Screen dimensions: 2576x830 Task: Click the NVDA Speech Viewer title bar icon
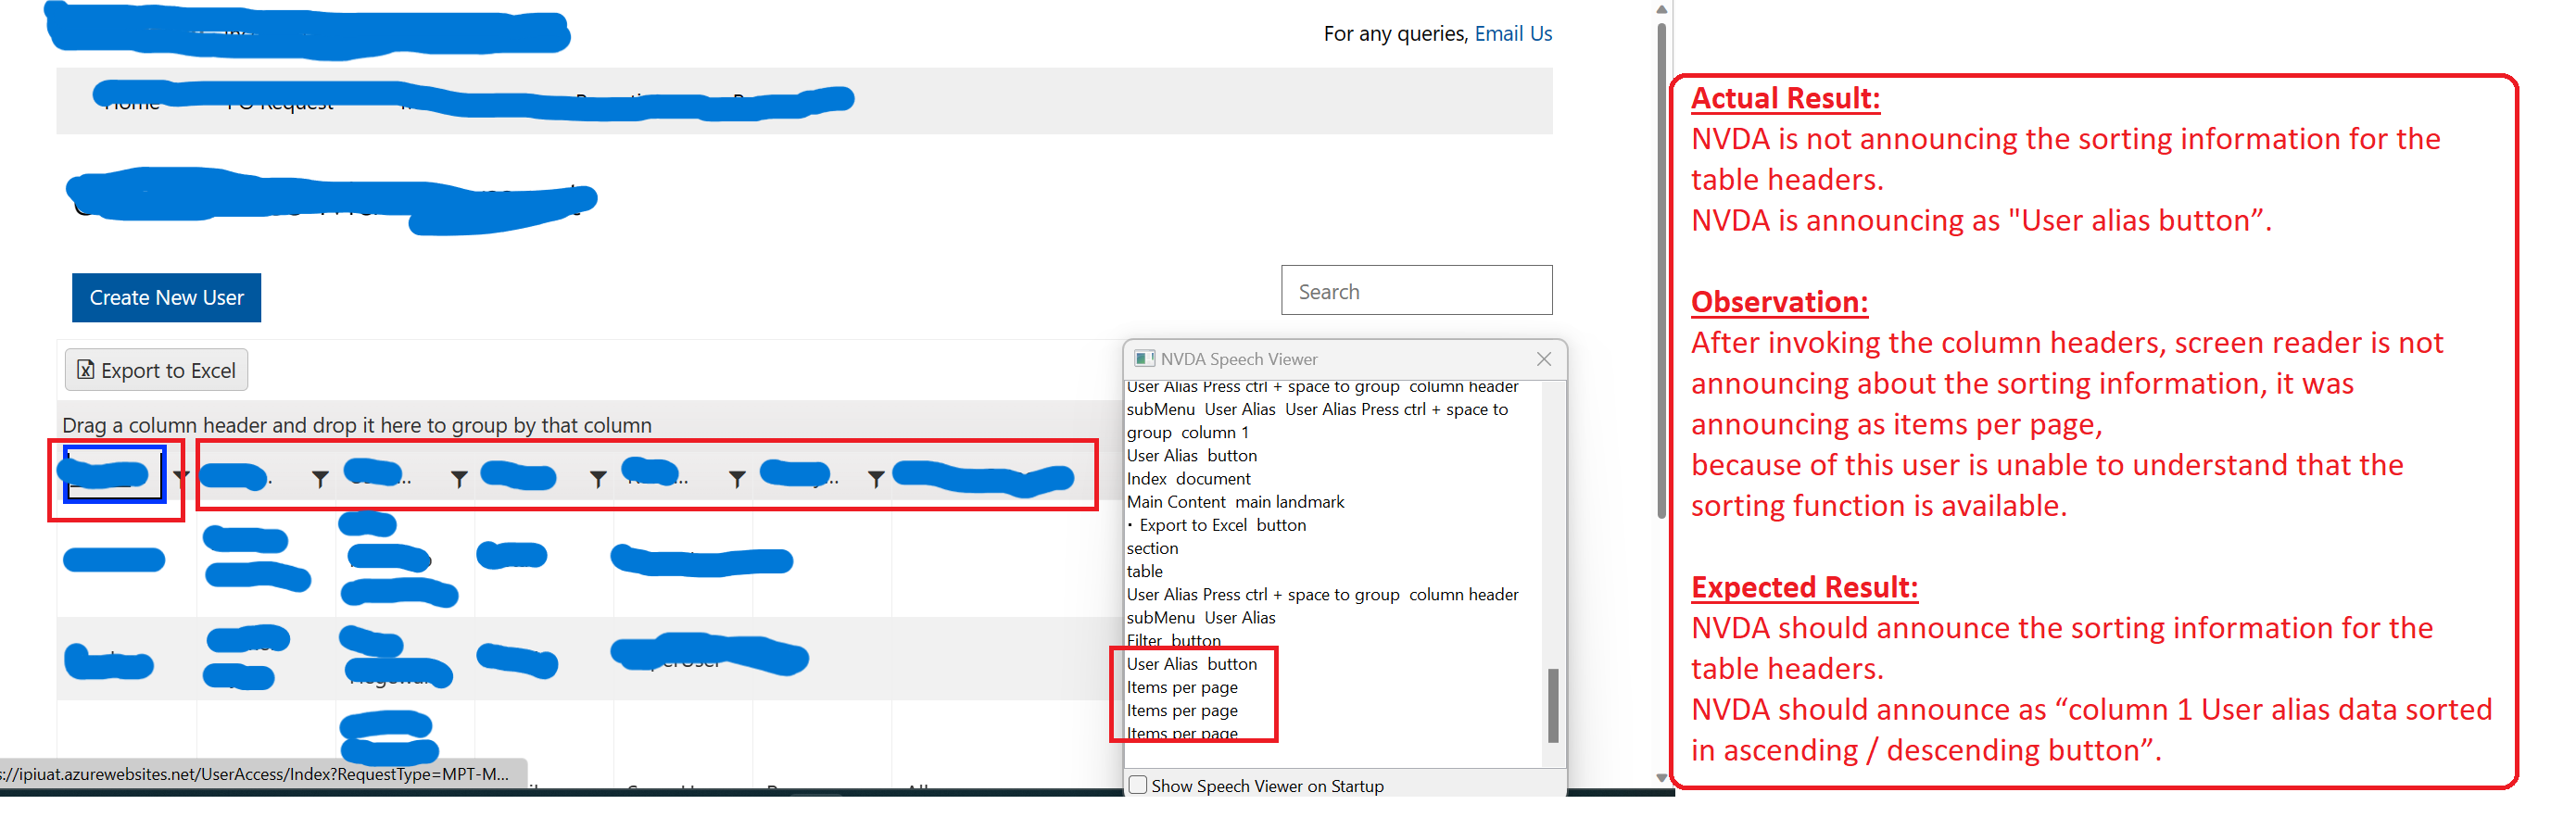[1144, 358]
